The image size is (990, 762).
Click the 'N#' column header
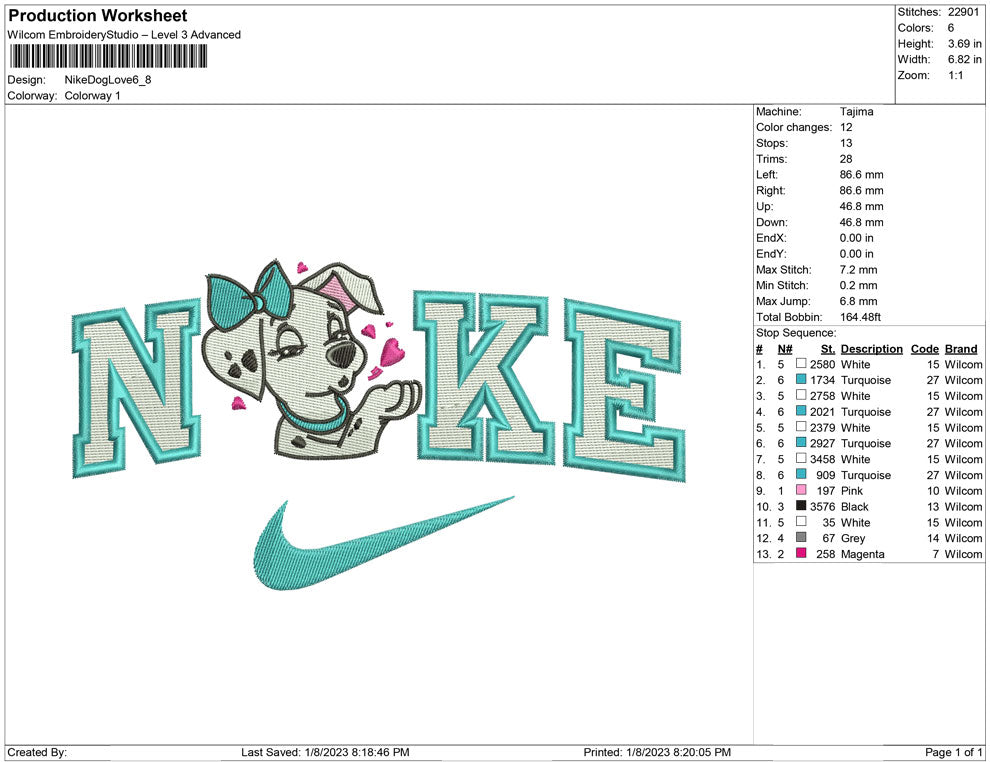785,348
